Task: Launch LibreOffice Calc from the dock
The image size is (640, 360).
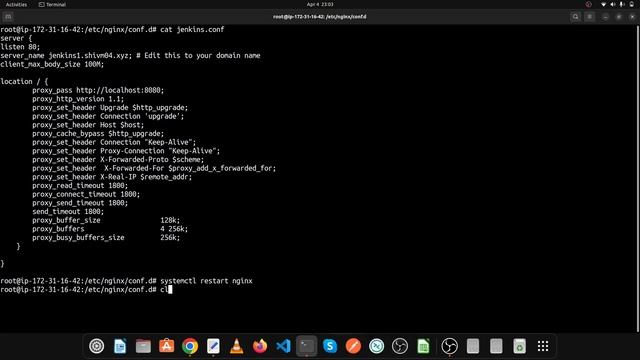Action: pos(423,346)
